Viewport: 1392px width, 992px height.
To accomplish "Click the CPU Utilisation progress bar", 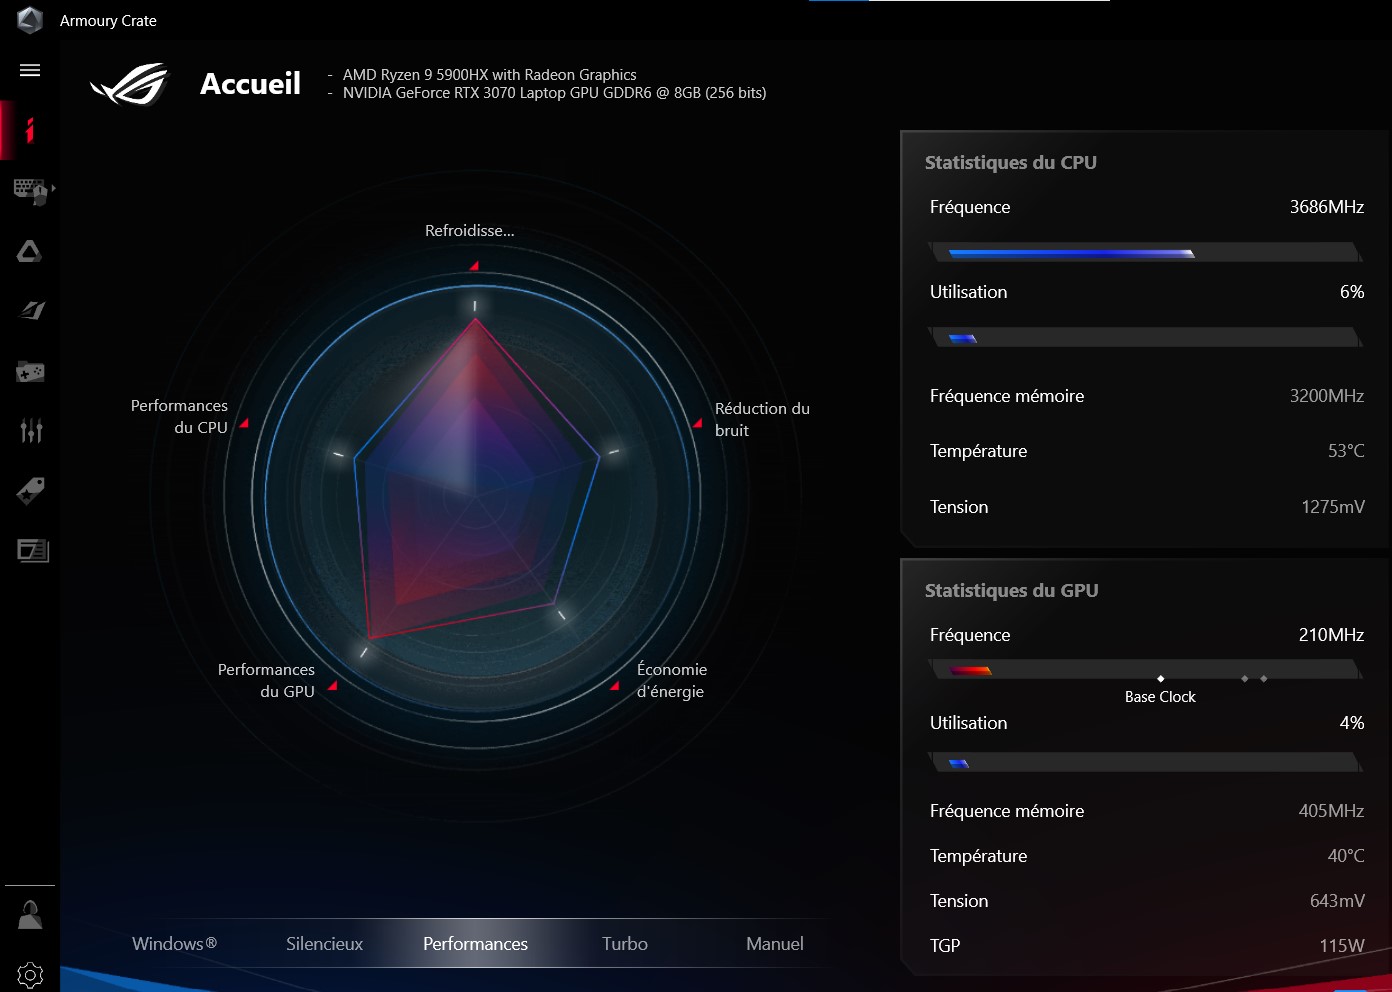I will point(1145,338).
